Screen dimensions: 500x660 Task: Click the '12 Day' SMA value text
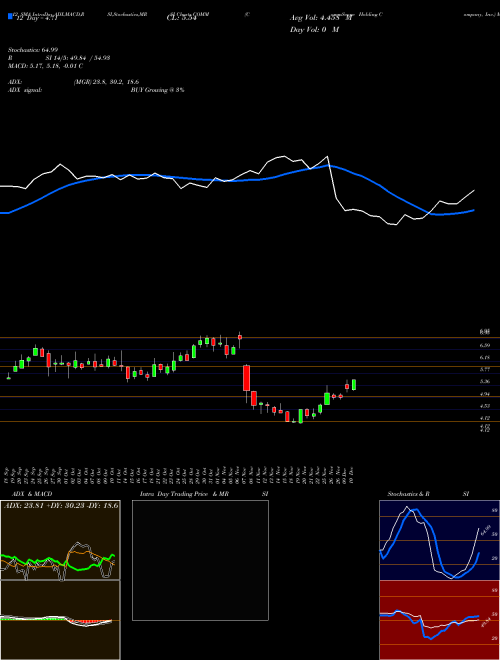point(36,19)
